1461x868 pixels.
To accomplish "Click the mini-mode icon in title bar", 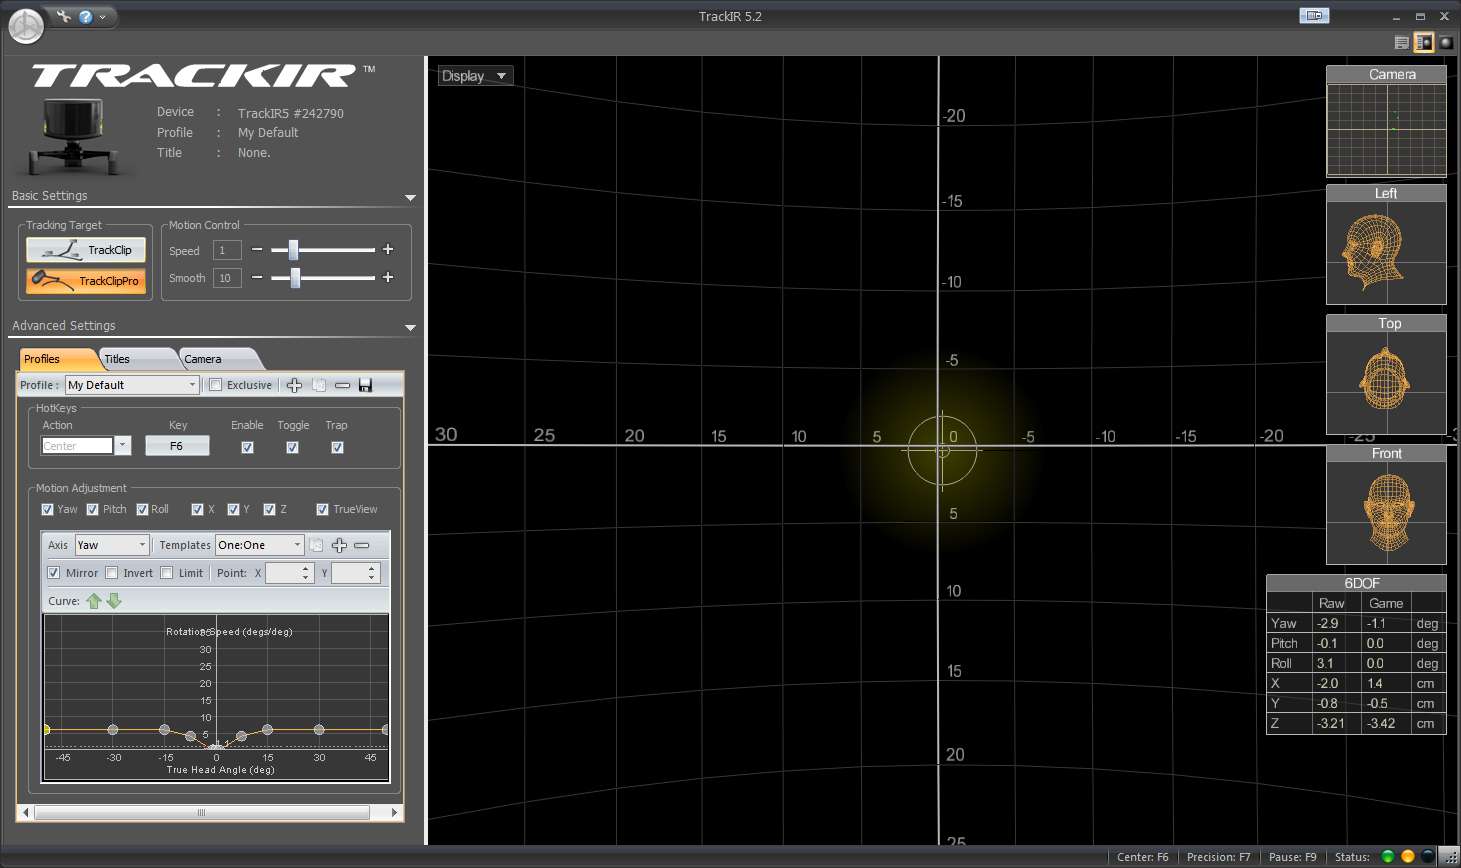I will [x=1314, y=15].
